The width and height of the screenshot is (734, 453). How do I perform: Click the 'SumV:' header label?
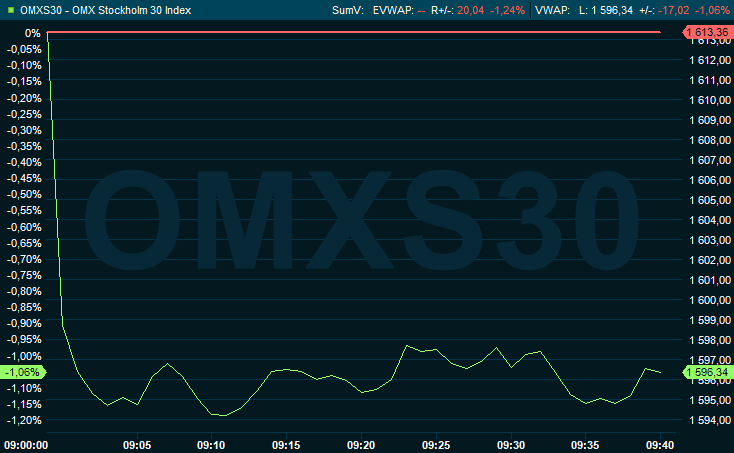point(348,10)
